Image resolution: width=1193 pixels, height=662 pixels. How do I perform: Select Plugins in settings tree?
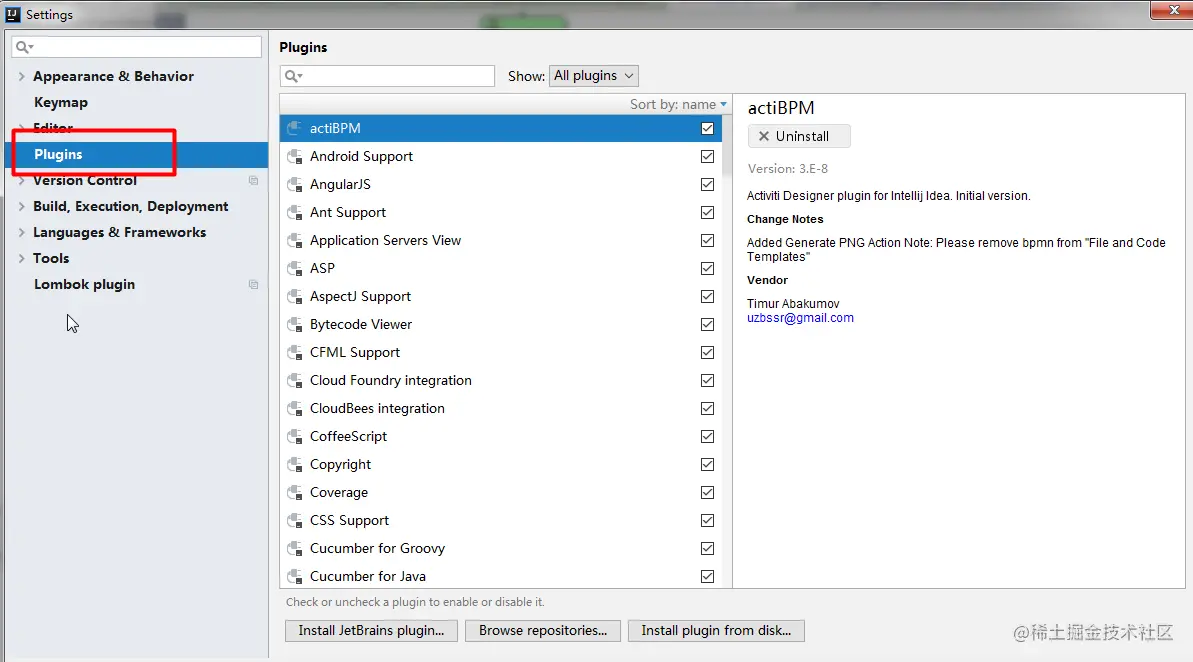136,154
